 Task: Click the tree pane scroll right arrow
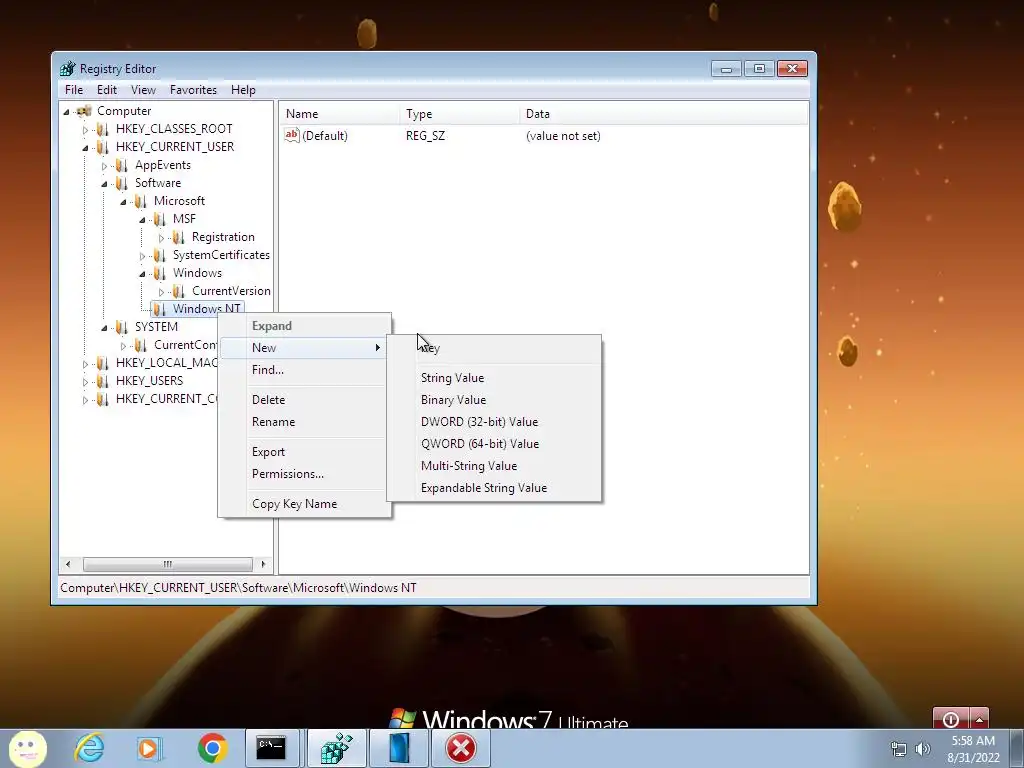click(x=263, y=564)
